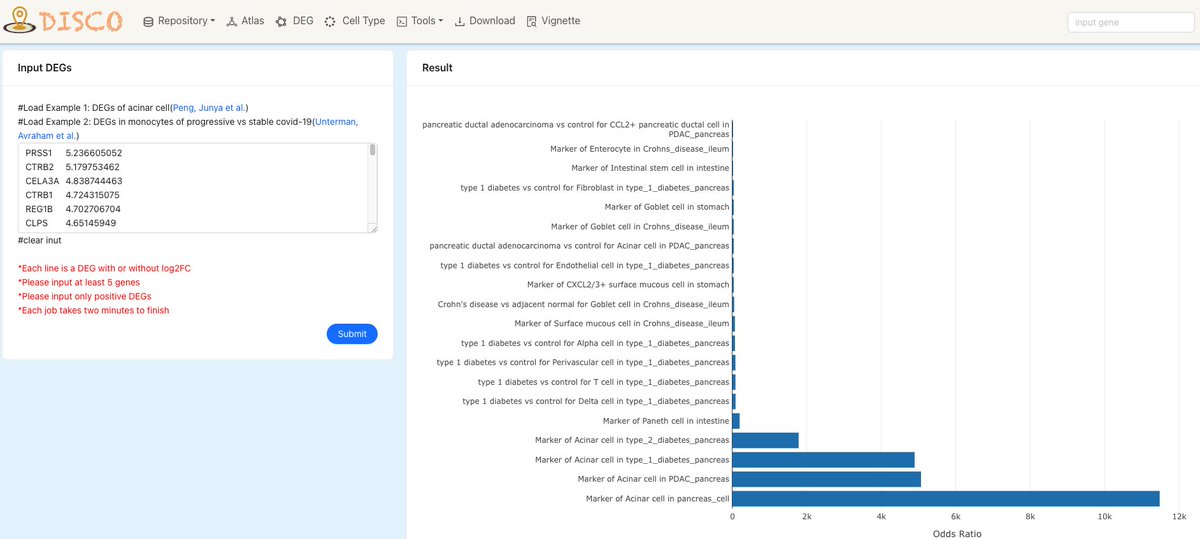The height and width of the screenshot is (539, 1200).
Task: Click the Marker of Goblet cell in stomach label
Action: [666, 207]
